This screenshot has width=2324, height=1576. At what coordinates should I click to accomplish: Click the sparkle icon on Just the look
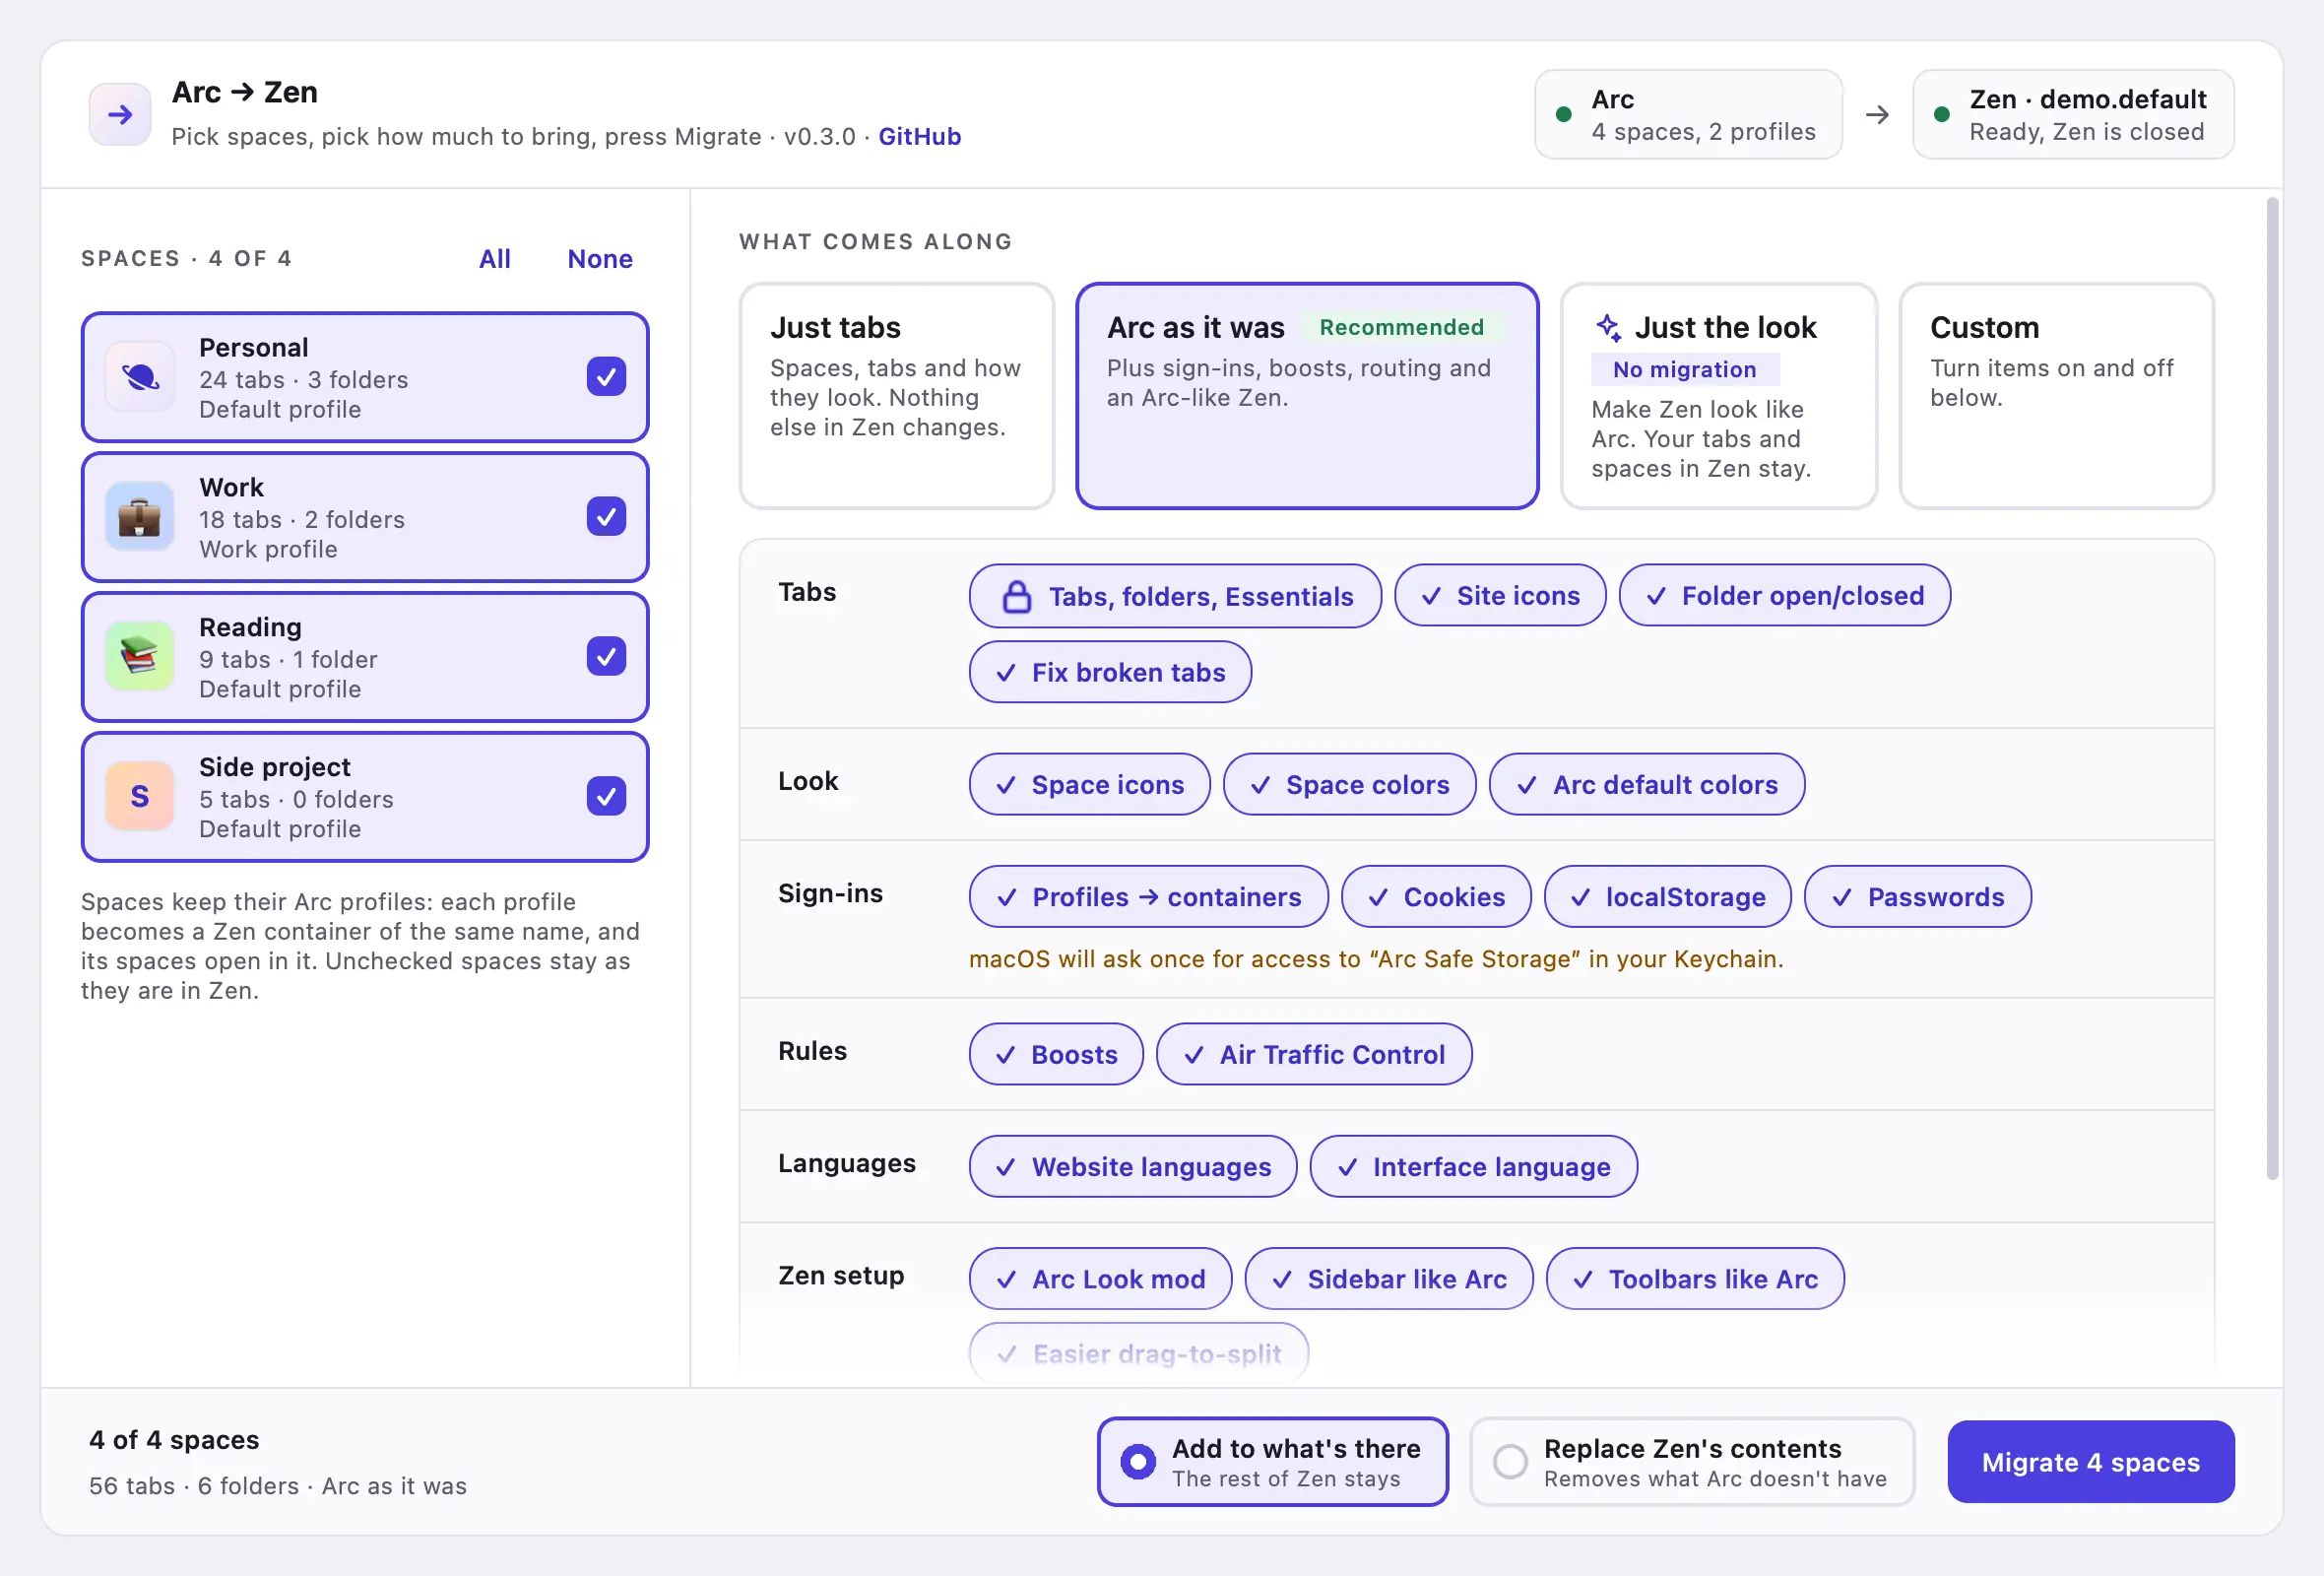[x=1608, y=327]
